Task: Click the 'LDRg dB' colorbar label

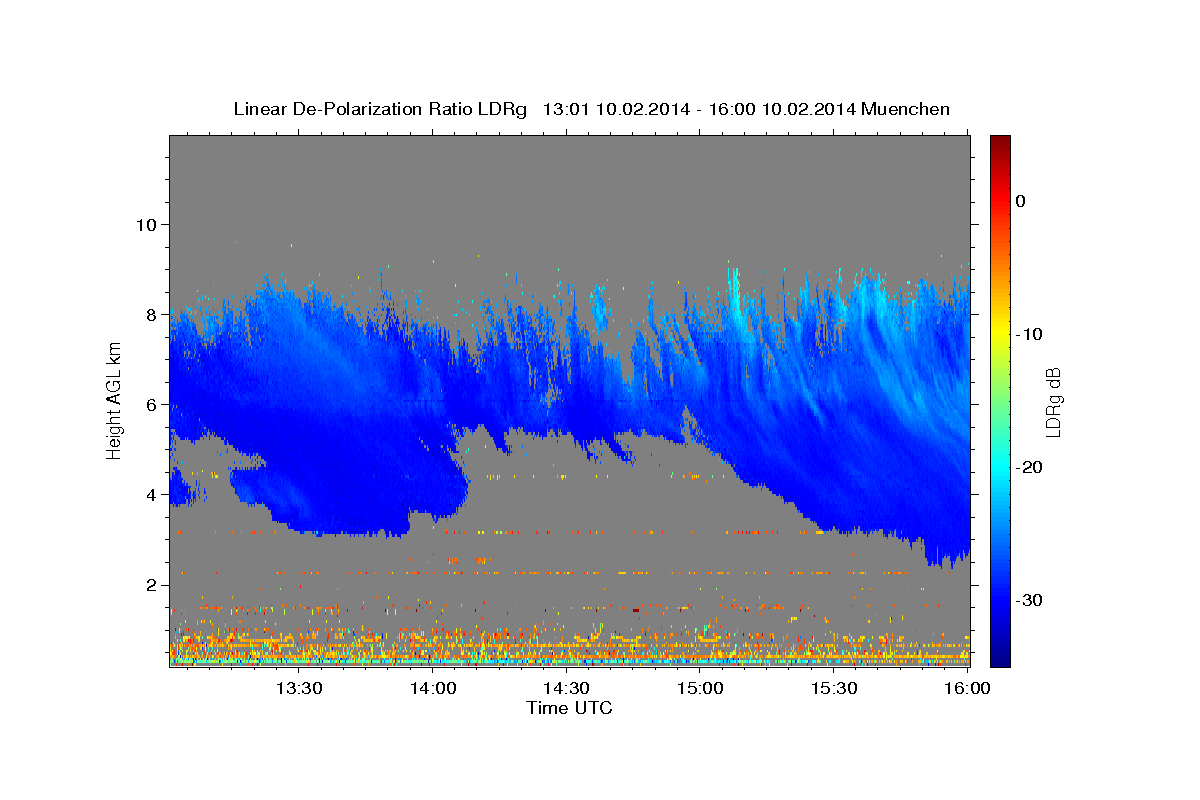Action: pyautogui.click(x=1052, y=402)
